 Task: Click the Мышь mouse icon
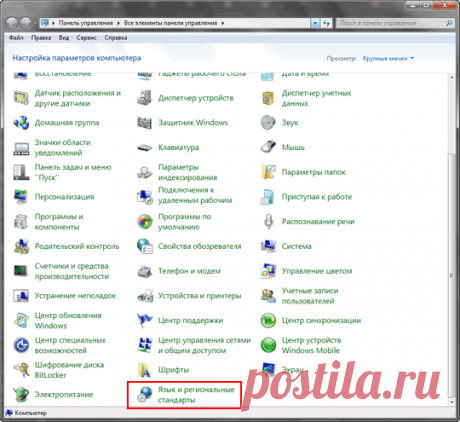tap(268, 147)
